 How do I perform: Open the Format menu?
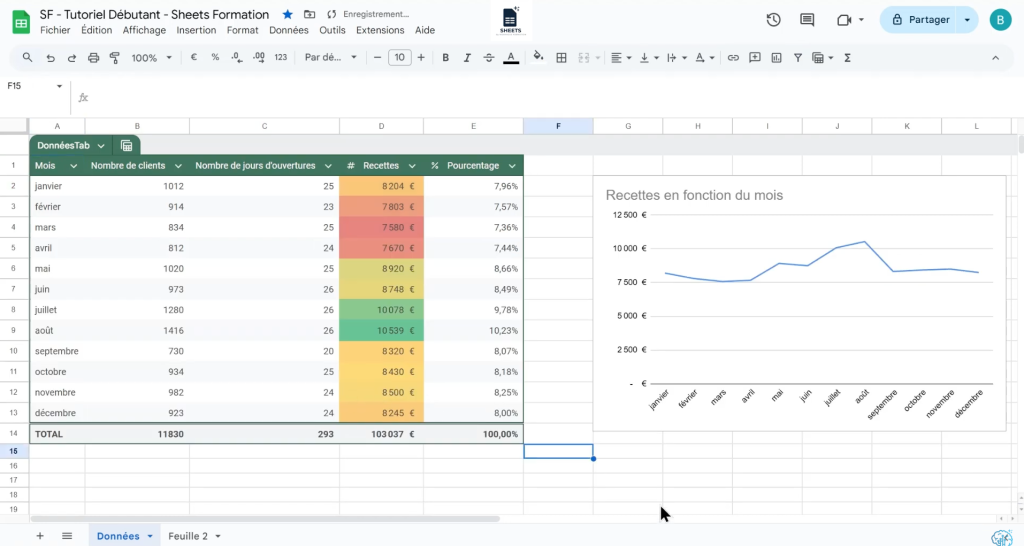242,30
